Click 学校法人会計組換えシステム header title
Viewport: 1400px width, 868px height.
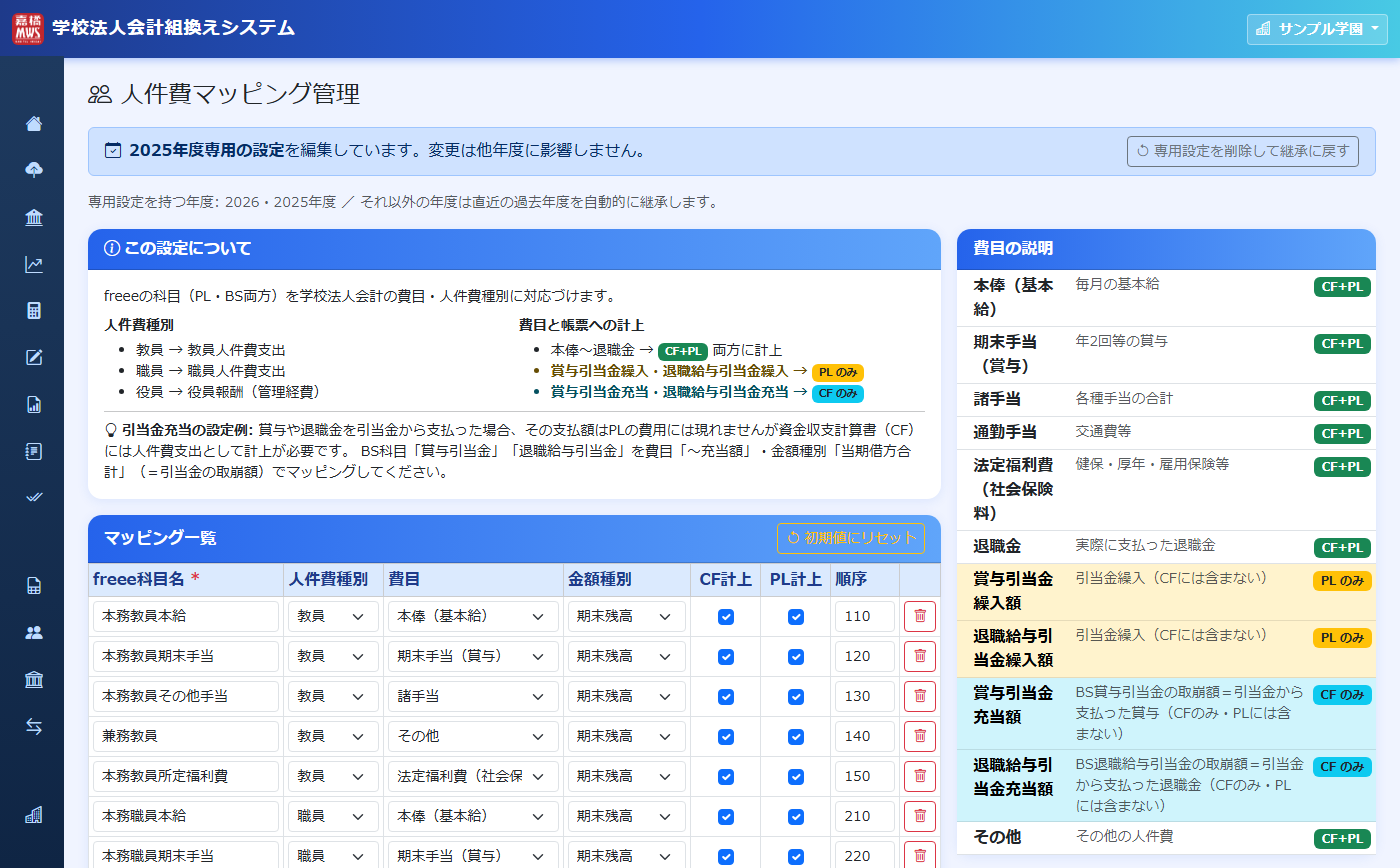coord(174,28)
